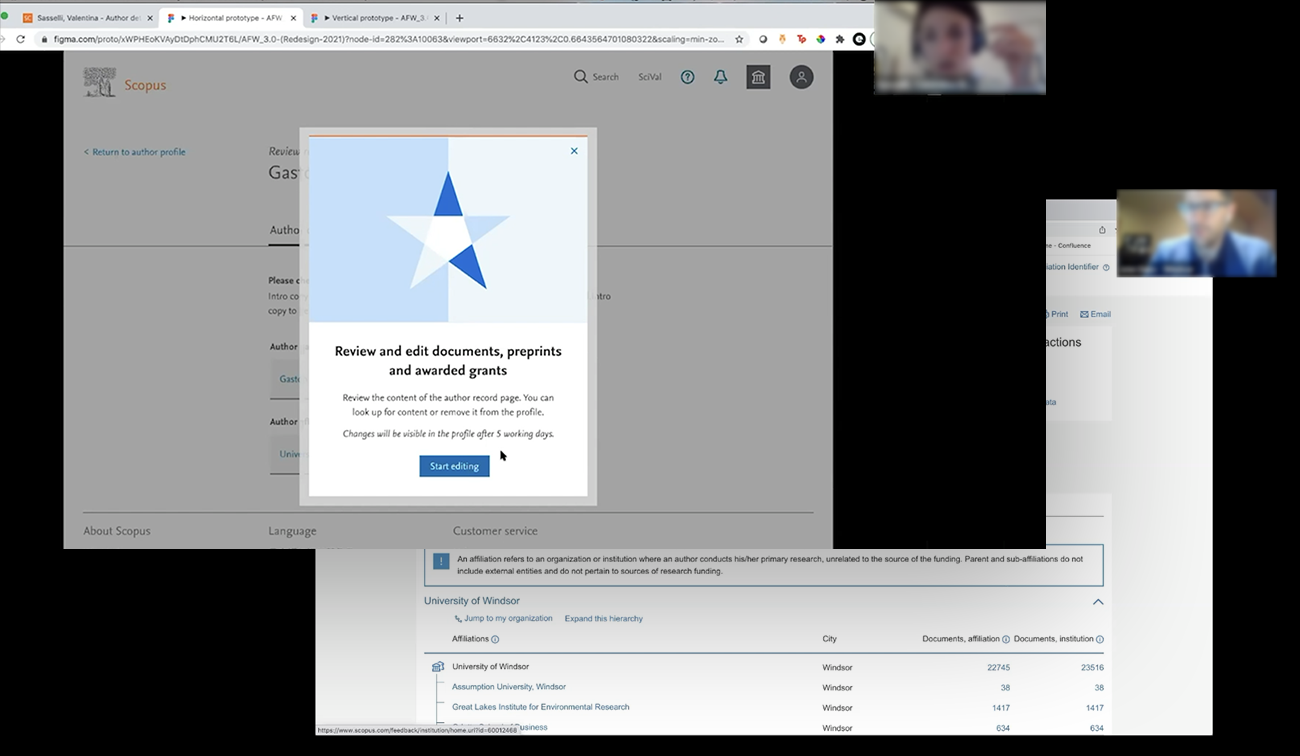Screen dimensions: 1300x756
Task: Click the red Tp extension icon
Action: tap(801, 39)
